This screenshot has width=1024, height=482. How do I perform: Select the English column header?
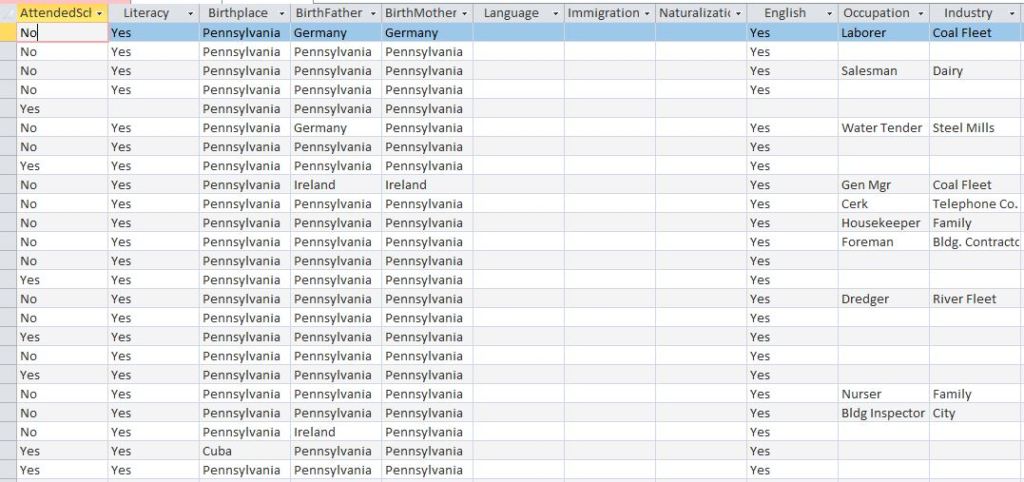784,14
